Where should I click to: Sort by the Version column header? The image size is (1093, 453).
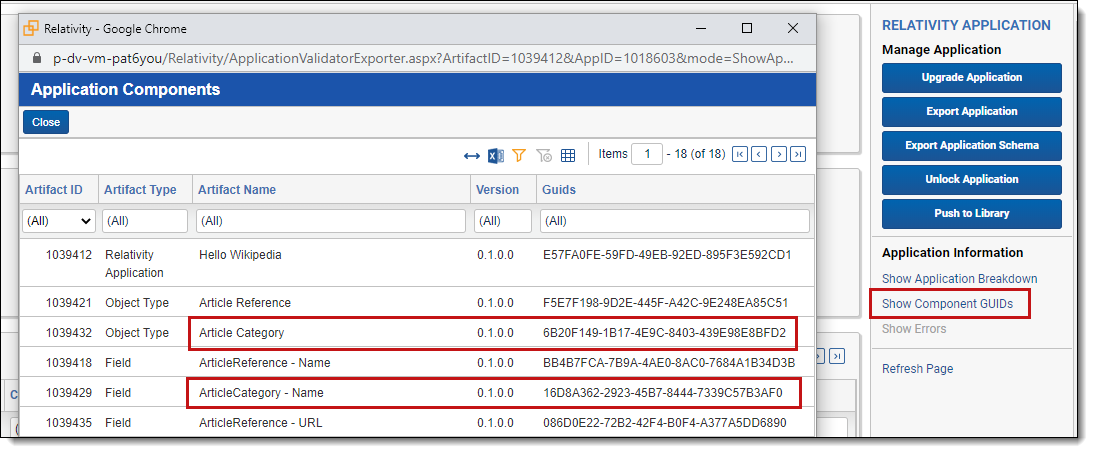point(497,190)
